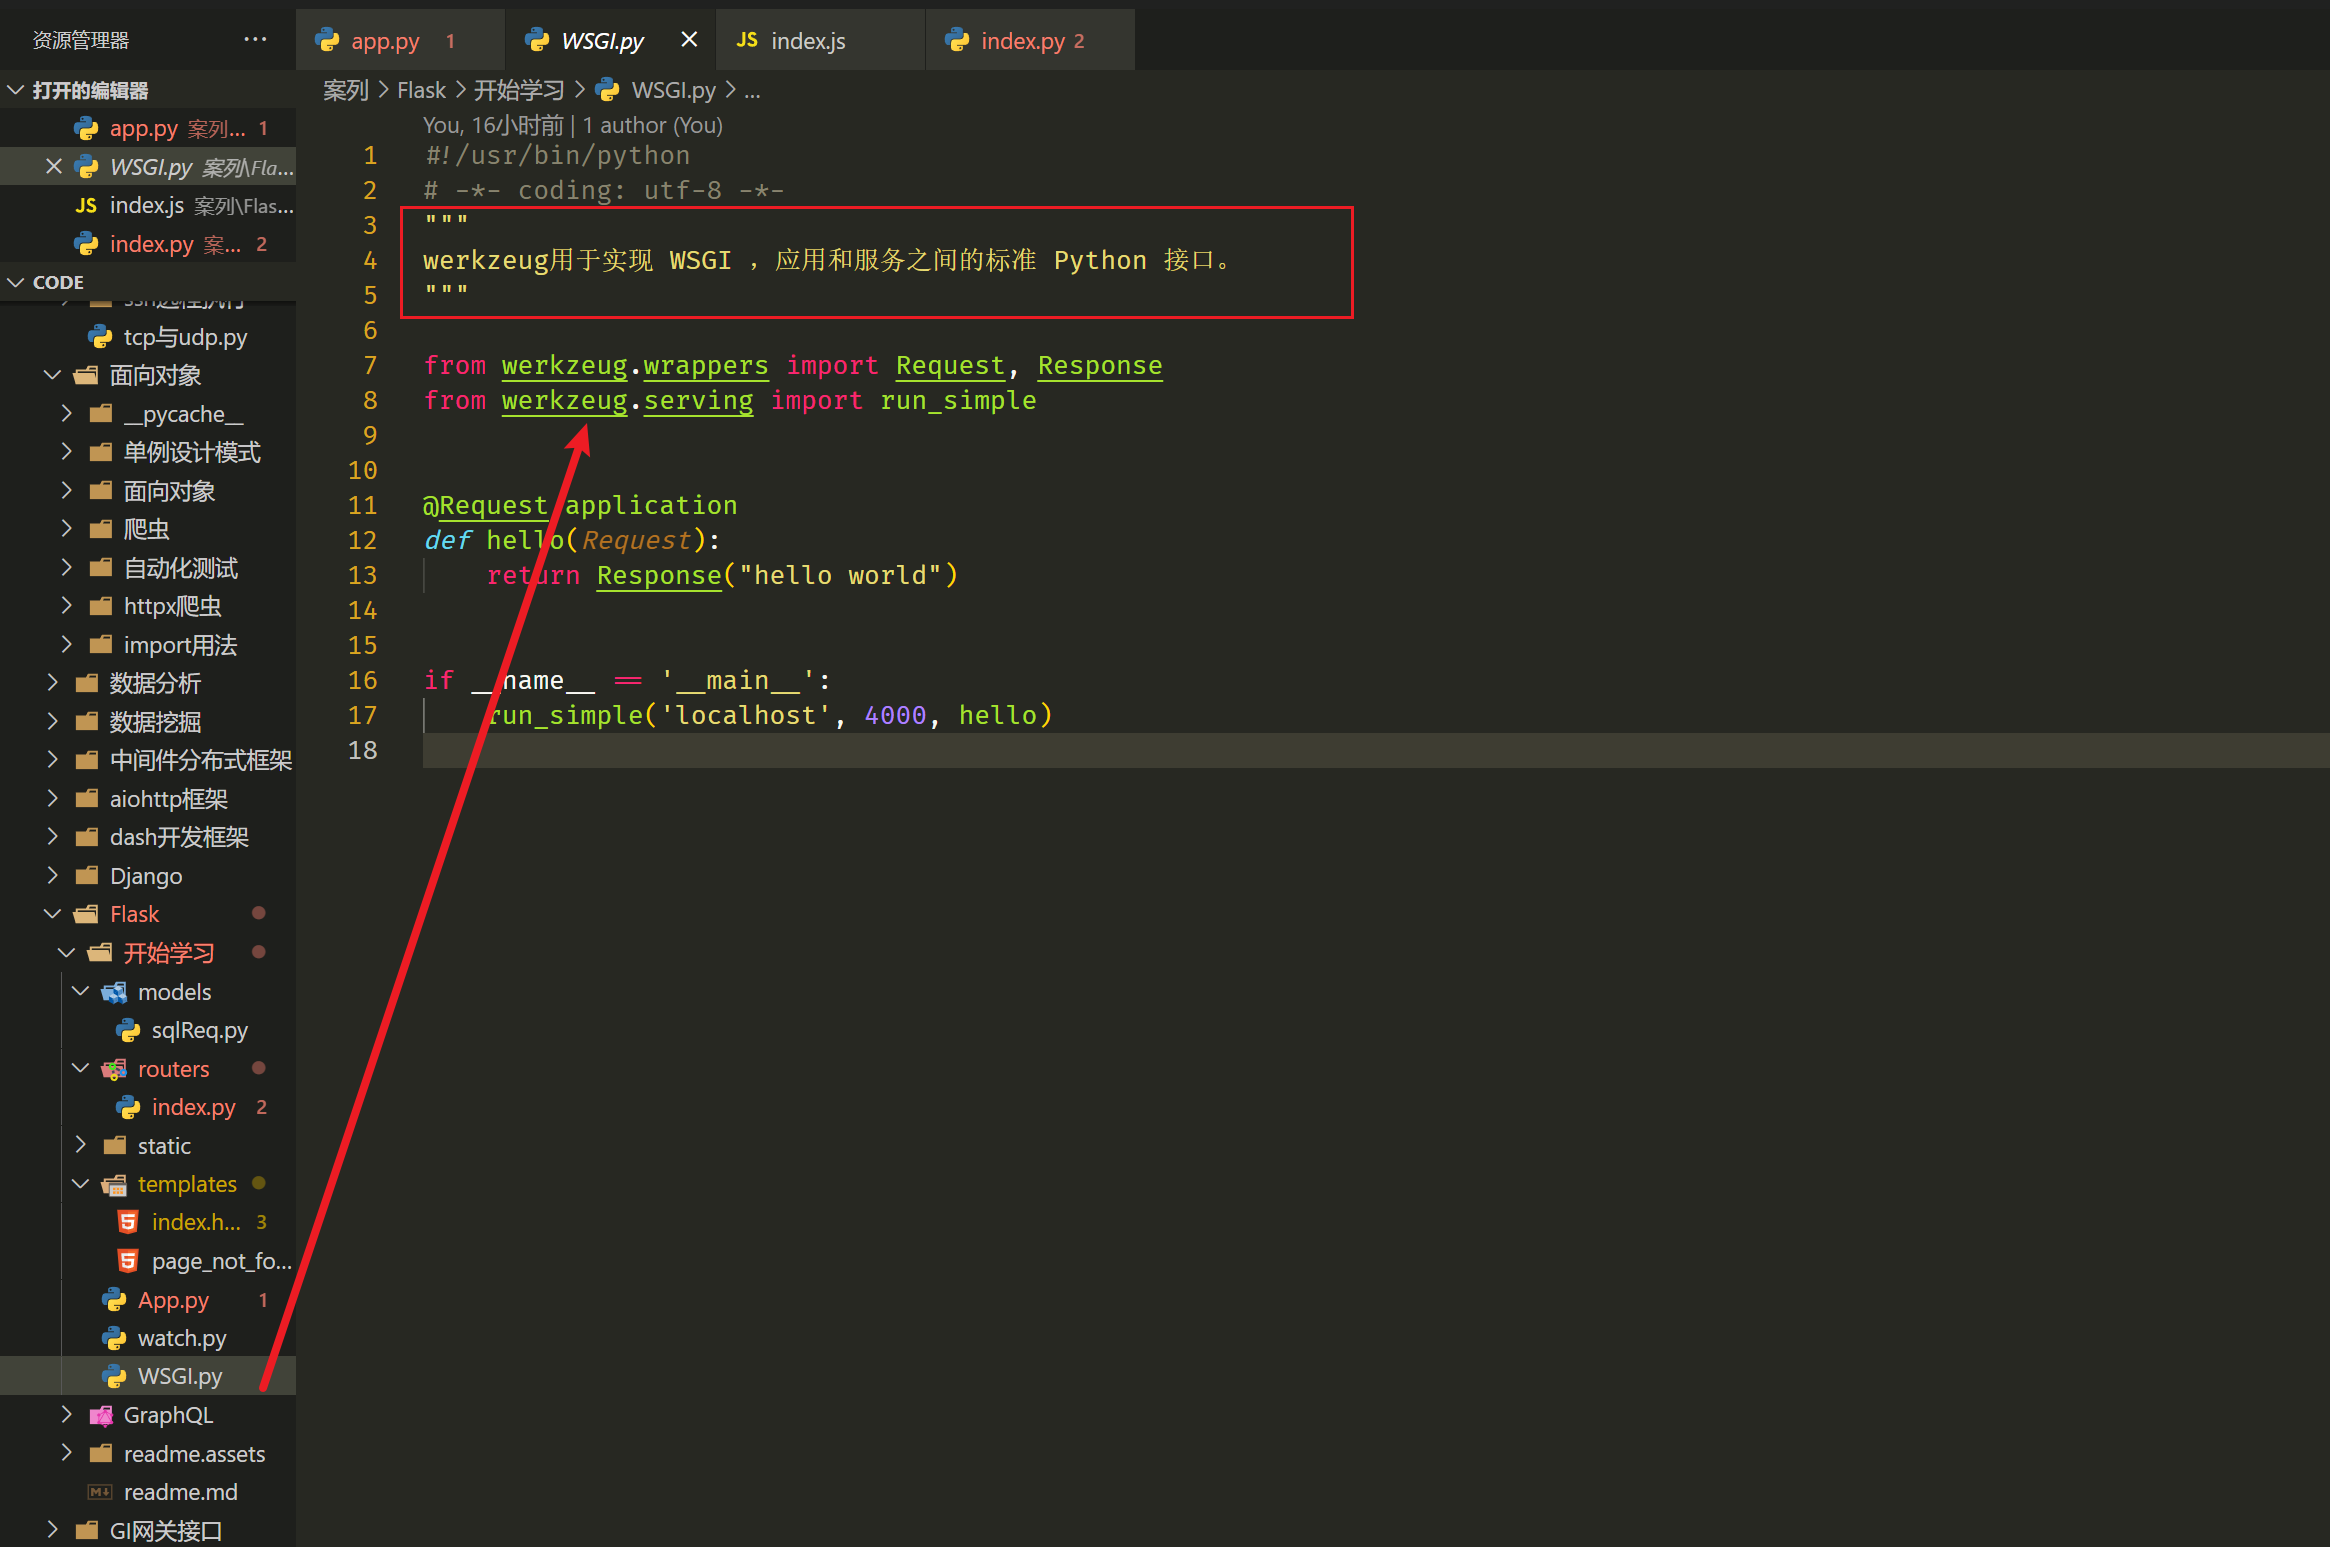Image resolution: width=2330 pixels, height=1547 pixels.
Task: Expand the static folder chevron
Action: click(81, 1145)
